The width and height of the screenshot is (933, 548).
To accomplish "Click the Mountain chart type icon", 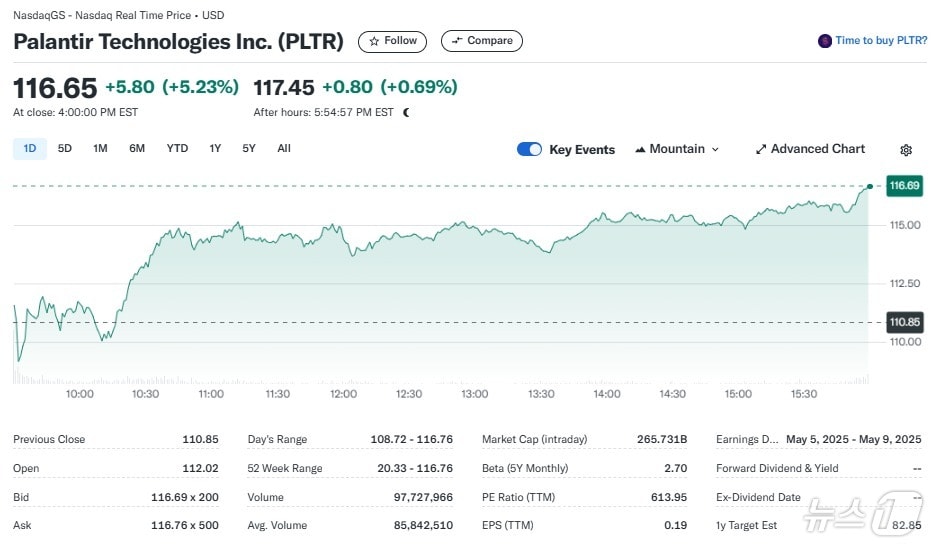I will point(640,149).
